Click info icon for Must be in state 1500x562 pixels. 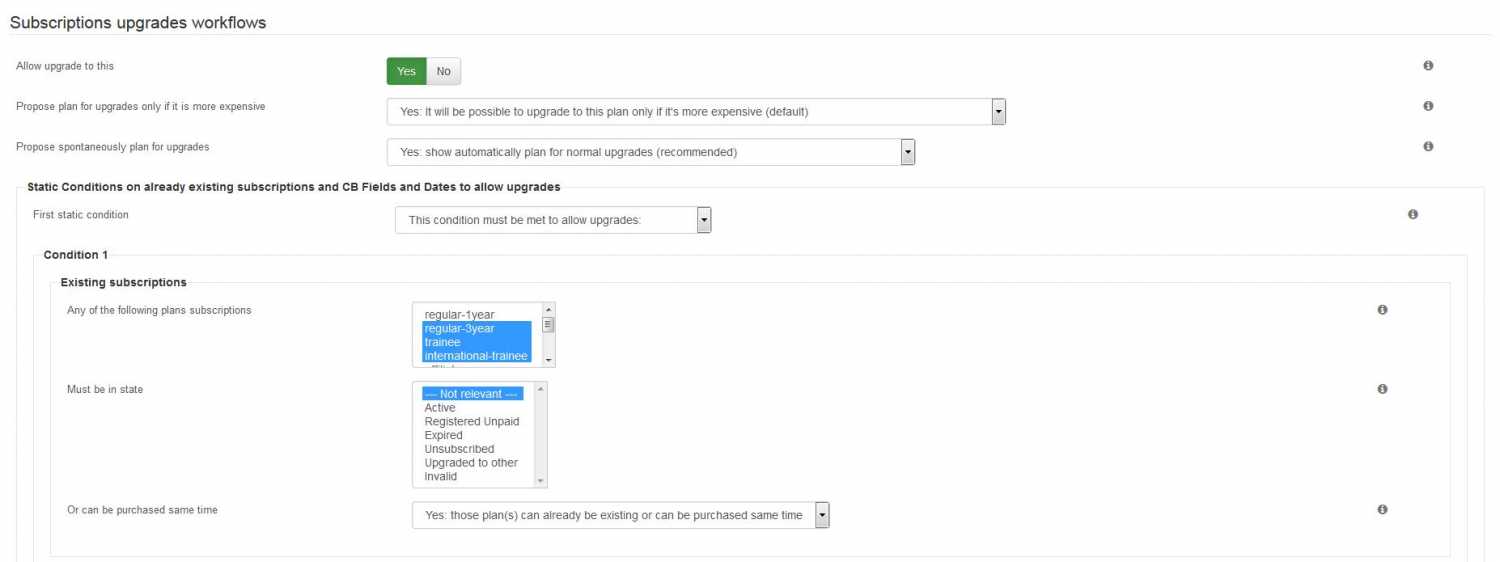point(1382,389)
